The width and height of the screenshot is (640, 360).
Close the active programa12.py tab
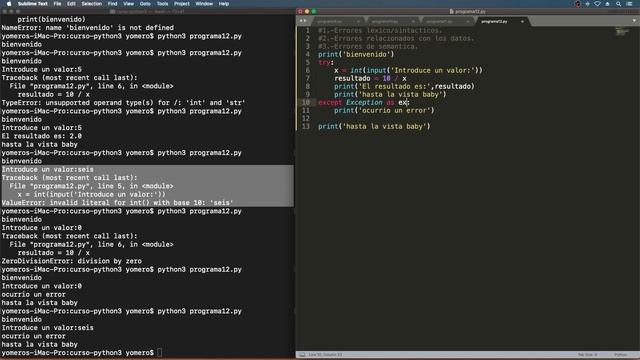click(522, 21)
